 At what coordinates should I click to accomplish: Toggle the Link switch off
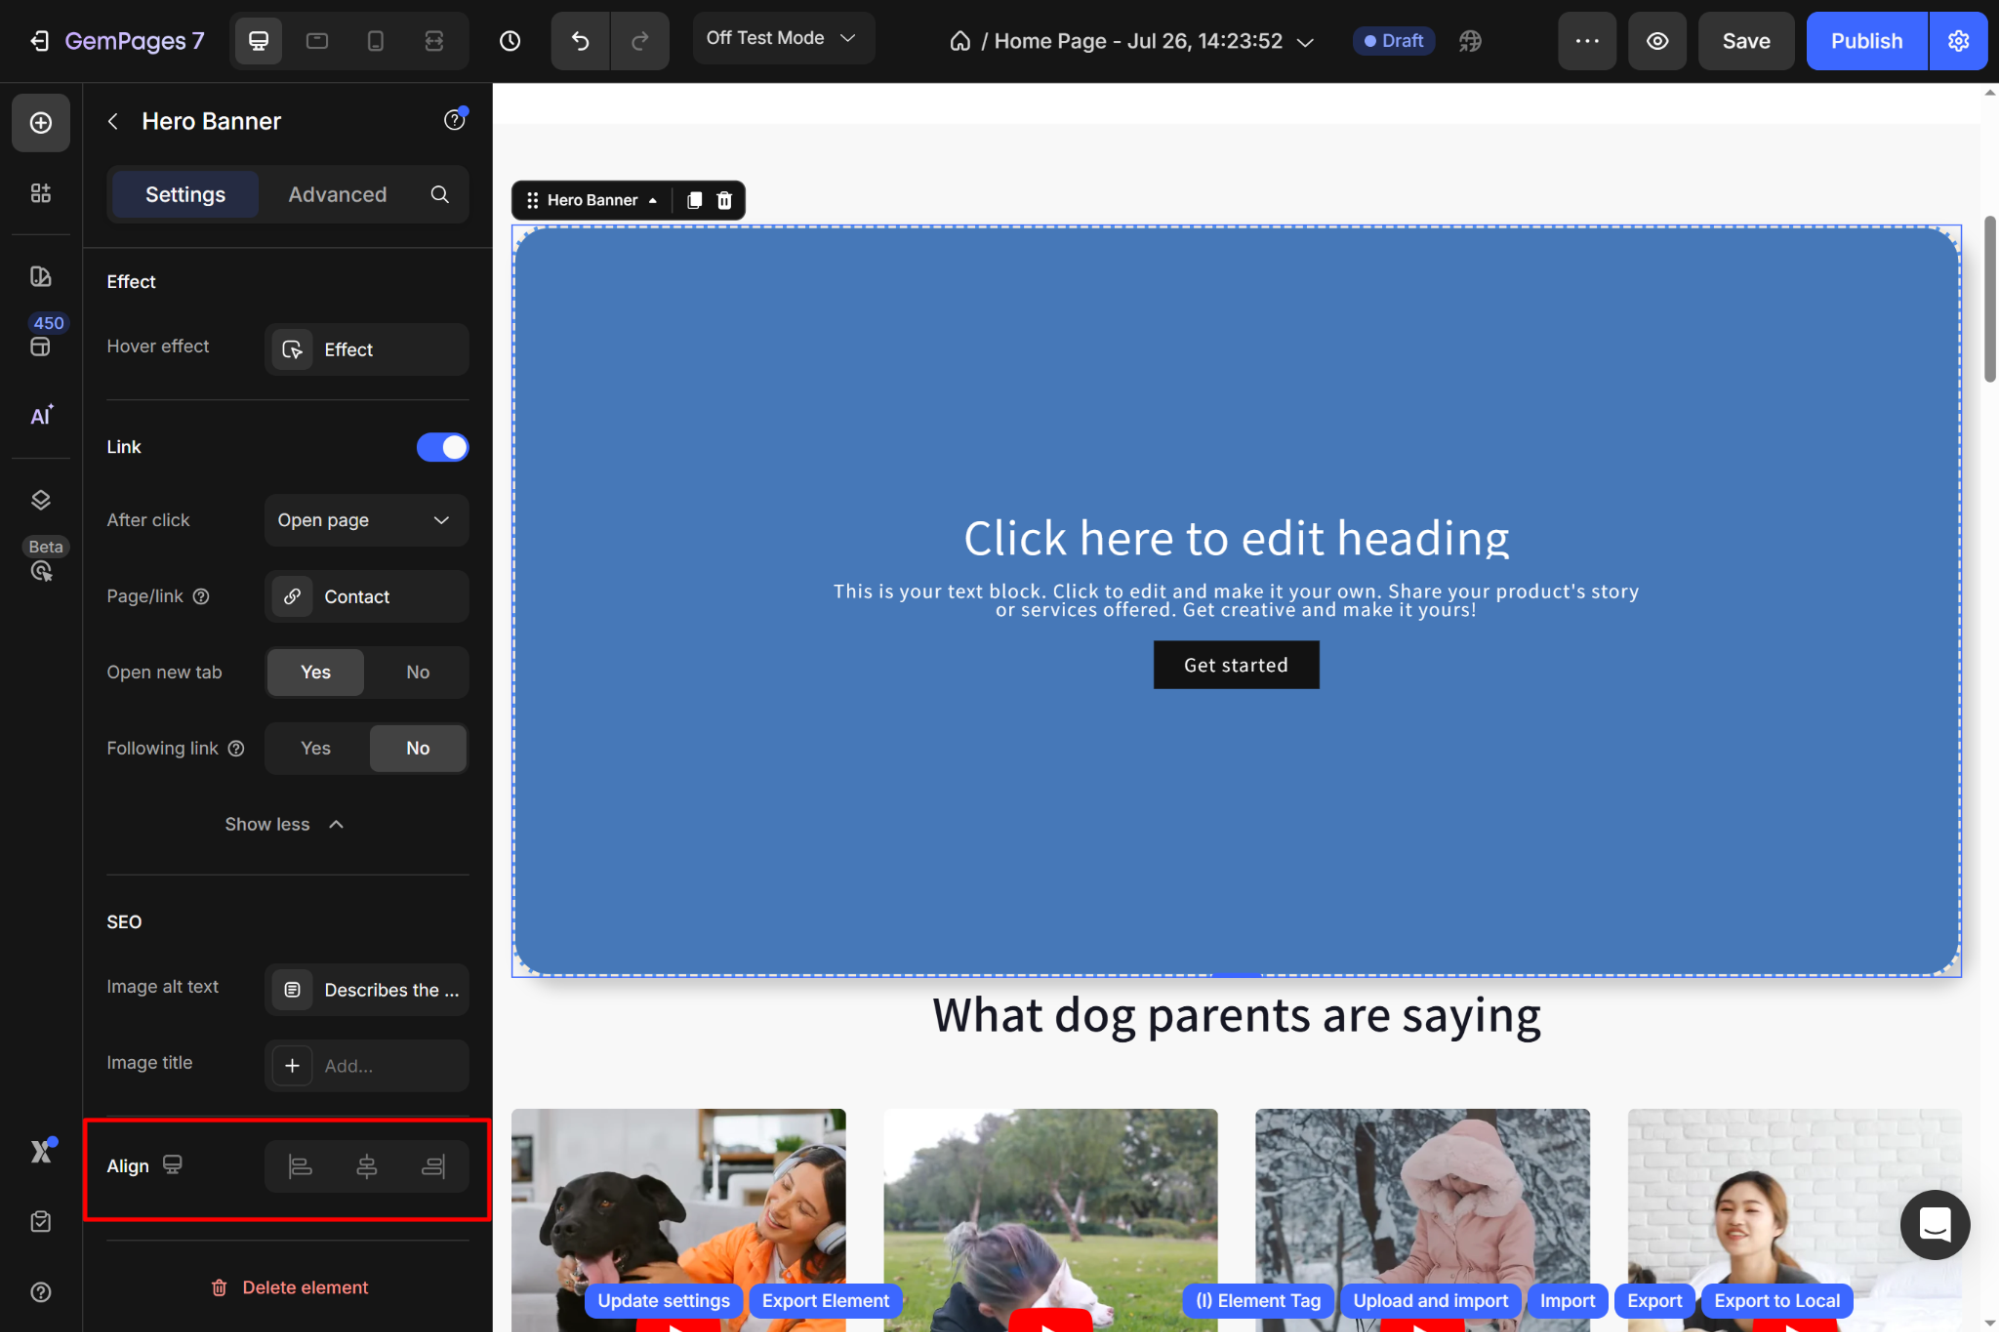442,447
